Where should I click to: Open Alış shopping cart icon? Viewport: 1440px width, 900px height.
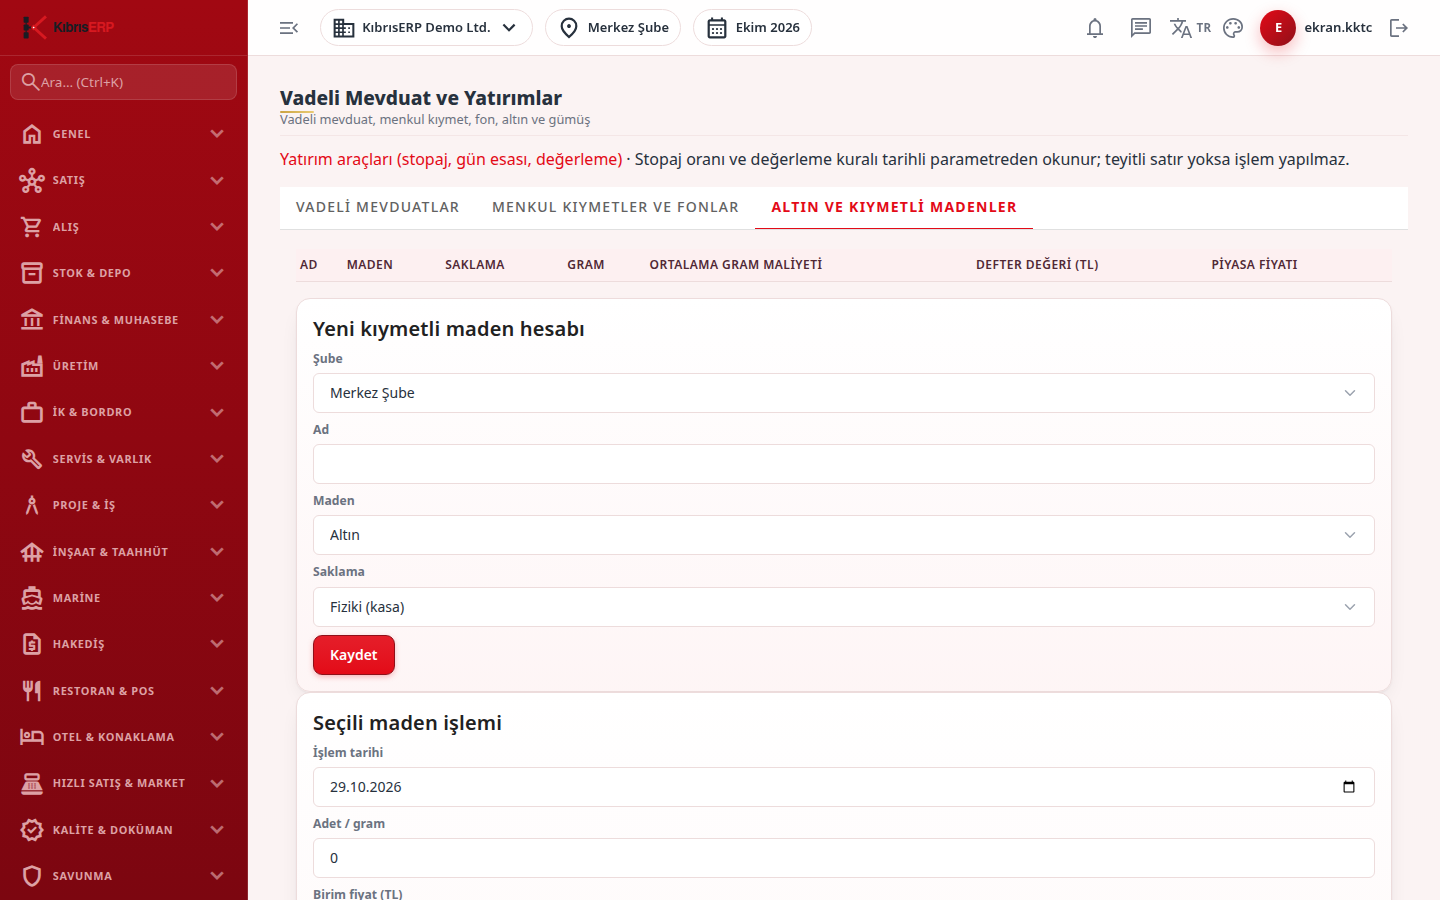click(x=32, y=227)
